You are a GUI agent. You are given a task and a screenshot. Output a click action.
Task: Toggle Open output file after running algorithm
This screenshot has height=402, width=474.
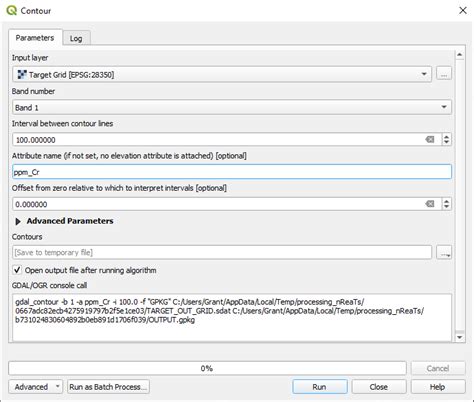(17, 270)
